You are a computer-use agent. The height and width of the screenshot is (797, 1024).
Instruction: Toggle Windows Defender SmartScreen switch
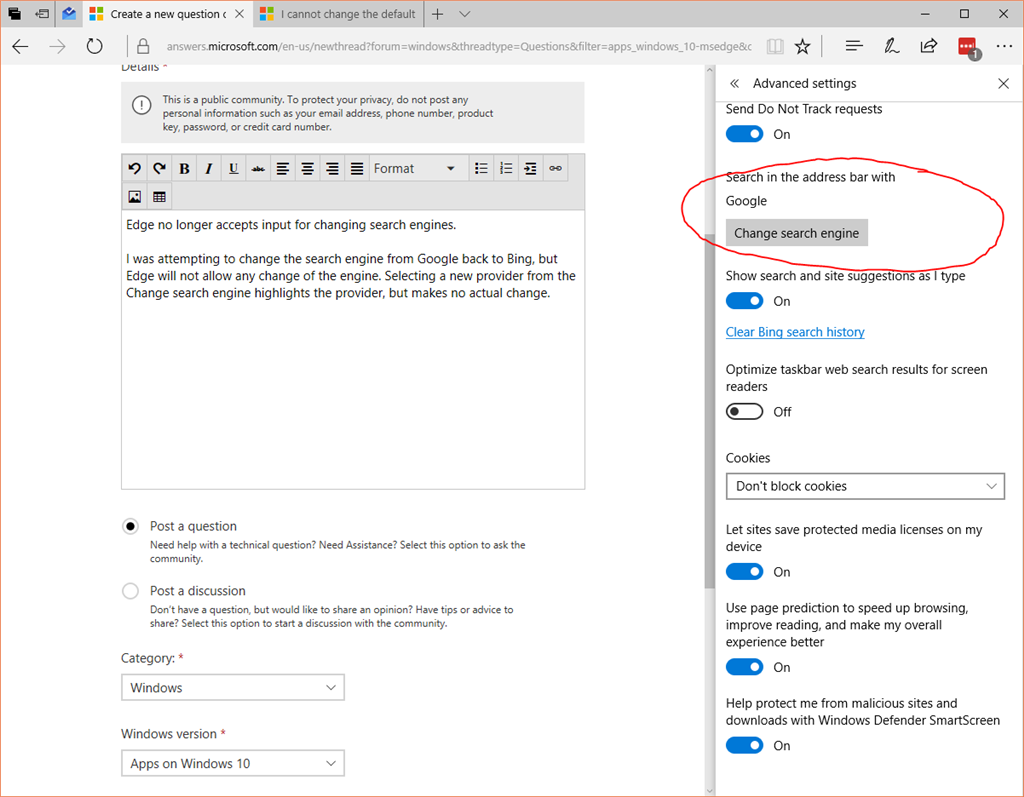click(744, 745)
